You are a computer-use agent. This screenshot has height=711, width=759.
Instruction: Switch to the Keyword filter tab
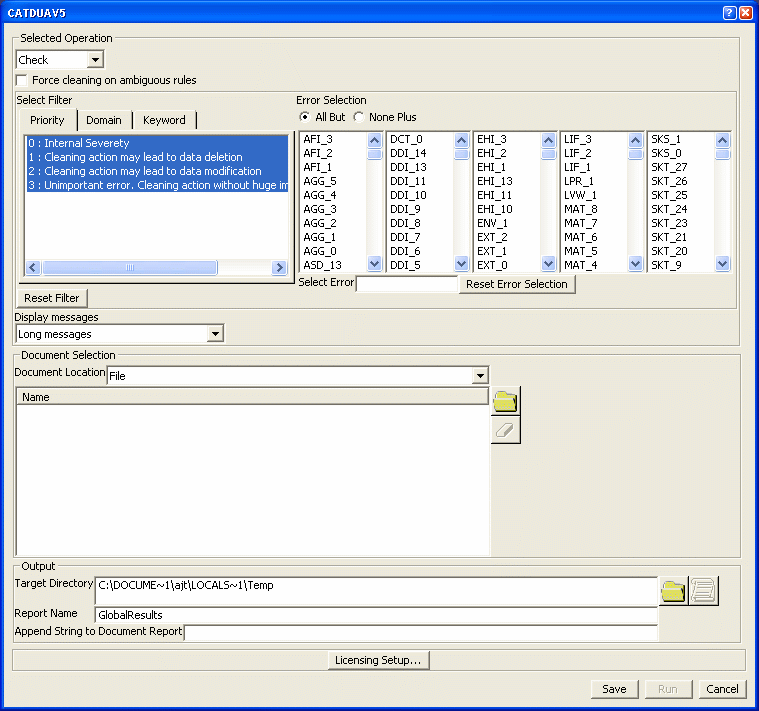coord(164,120)
